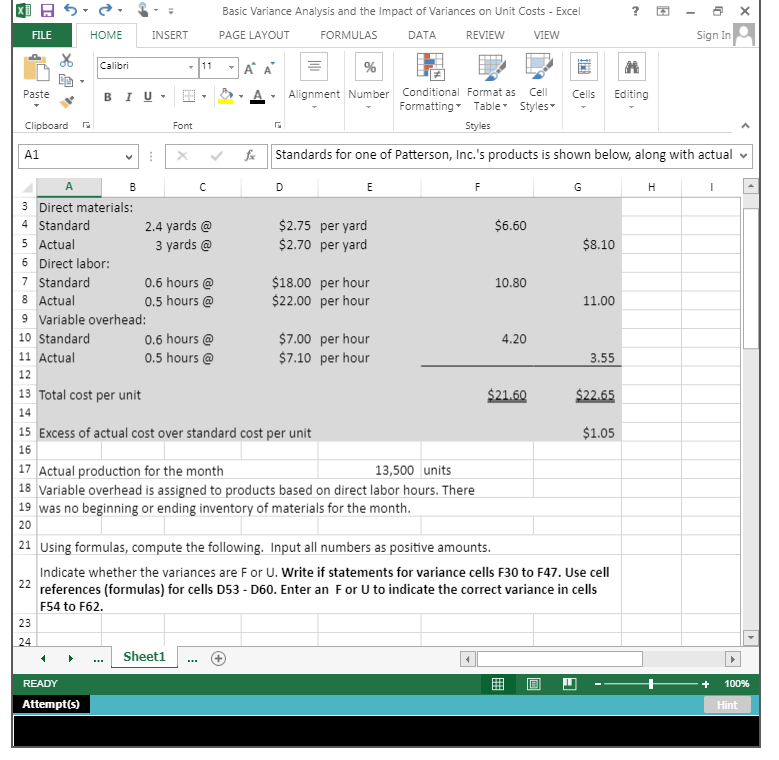Expand the Redo history dropdown arrow
Image resolution: width=779 pixels, height=760 pixels.
[x=120, y=10]
